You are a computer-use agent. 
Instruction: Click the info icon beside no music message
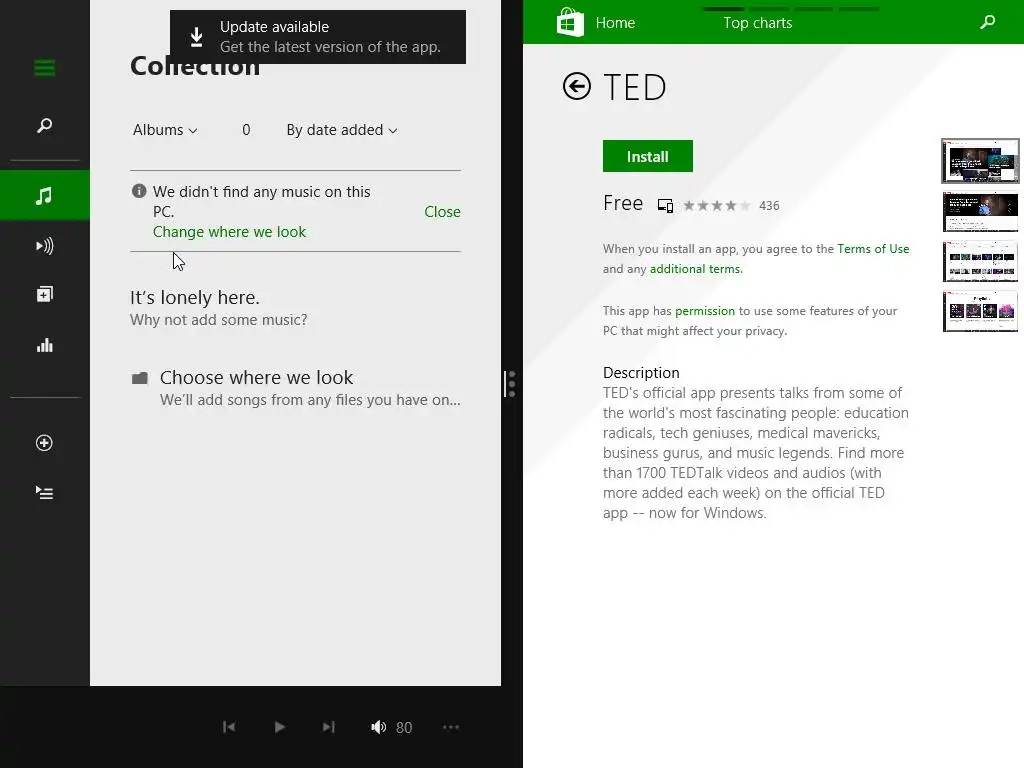(x=139, y=191)
